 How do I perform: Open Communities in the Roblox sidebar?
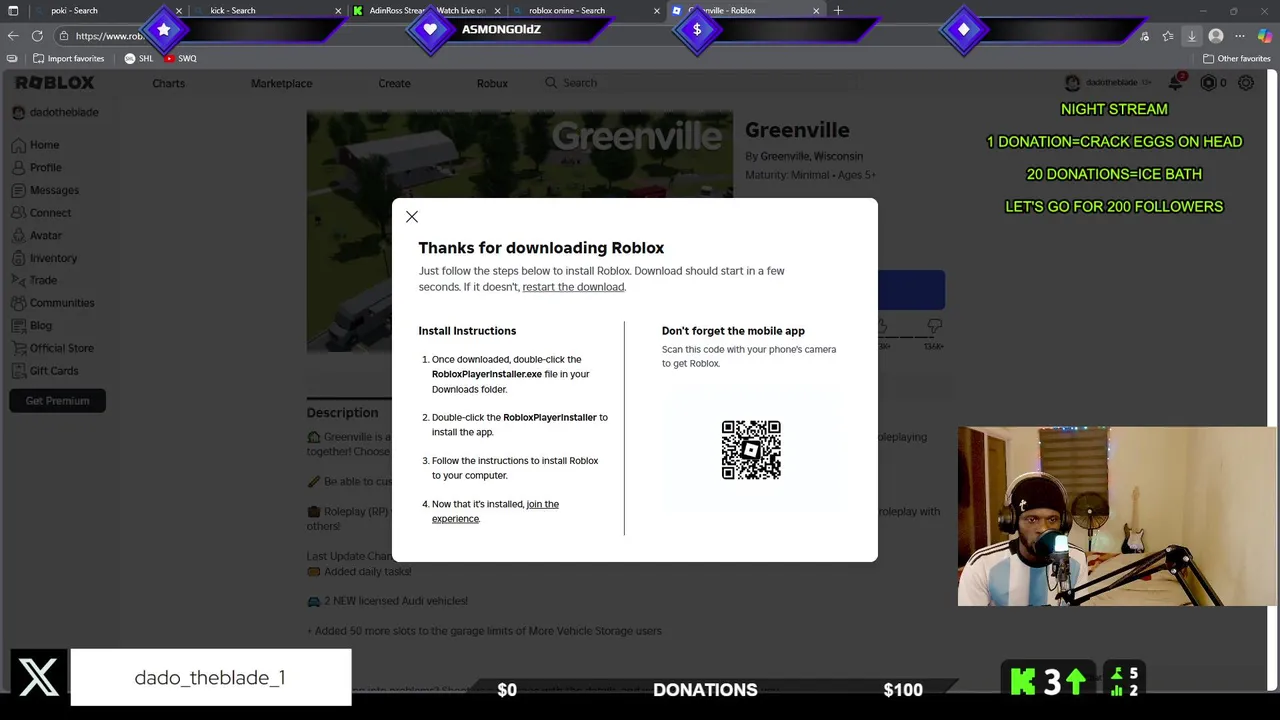click(53, 303)
